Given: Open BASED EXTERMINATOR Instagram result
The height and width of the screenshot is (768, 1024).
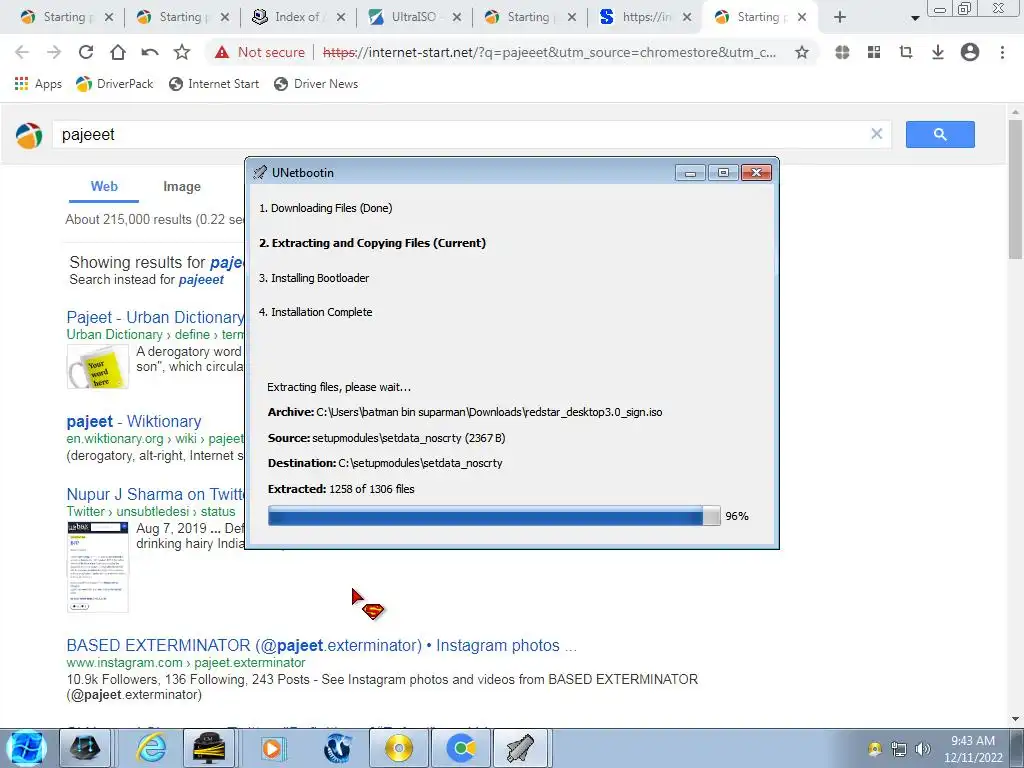Looking at the screenshot, I should [321, 645].
